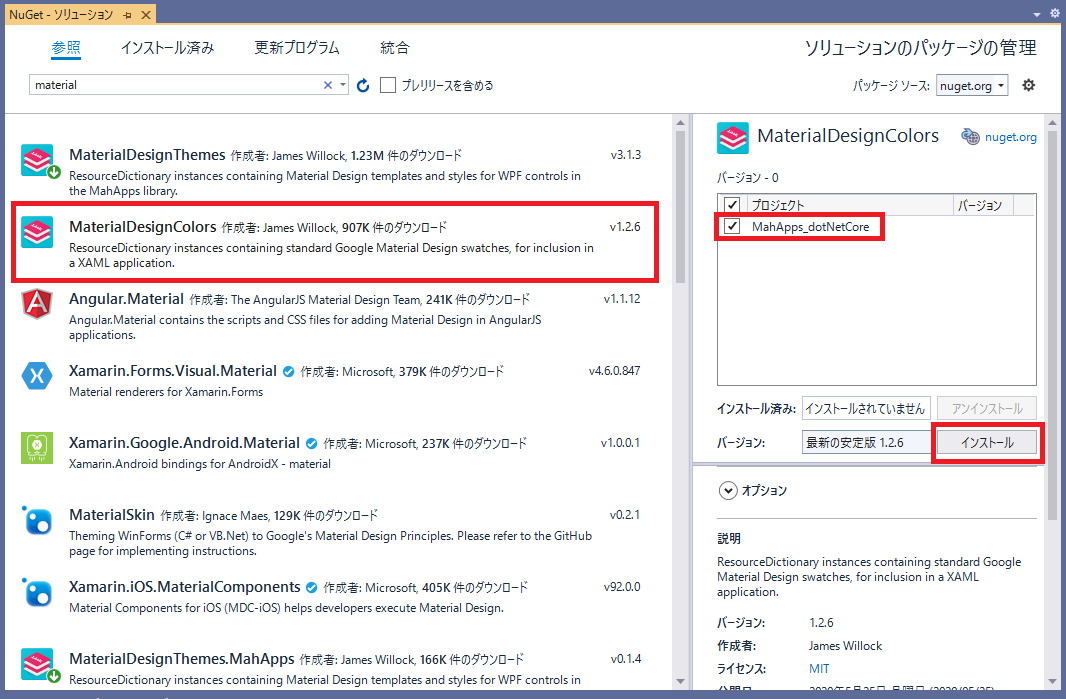Click verified badge of Xamarin.iOS.MaterialComponents
This screenshot has height=699, width=1066.
click(x=311, y=587)
